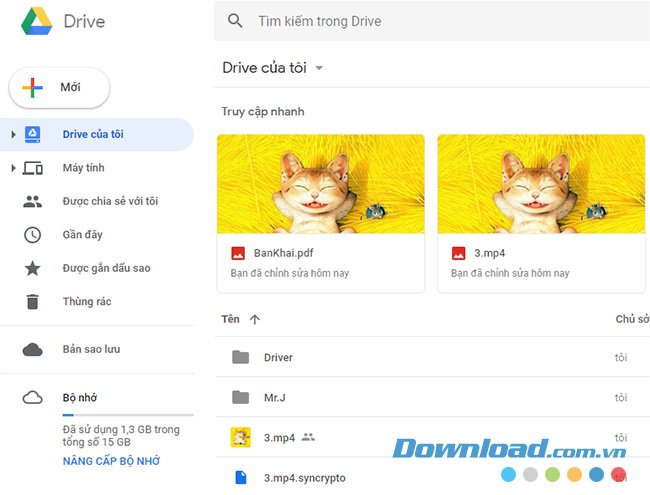The height and width of the screenshot is (495, 650).
Task: Click the Driver folder icon
Action: 240,357
